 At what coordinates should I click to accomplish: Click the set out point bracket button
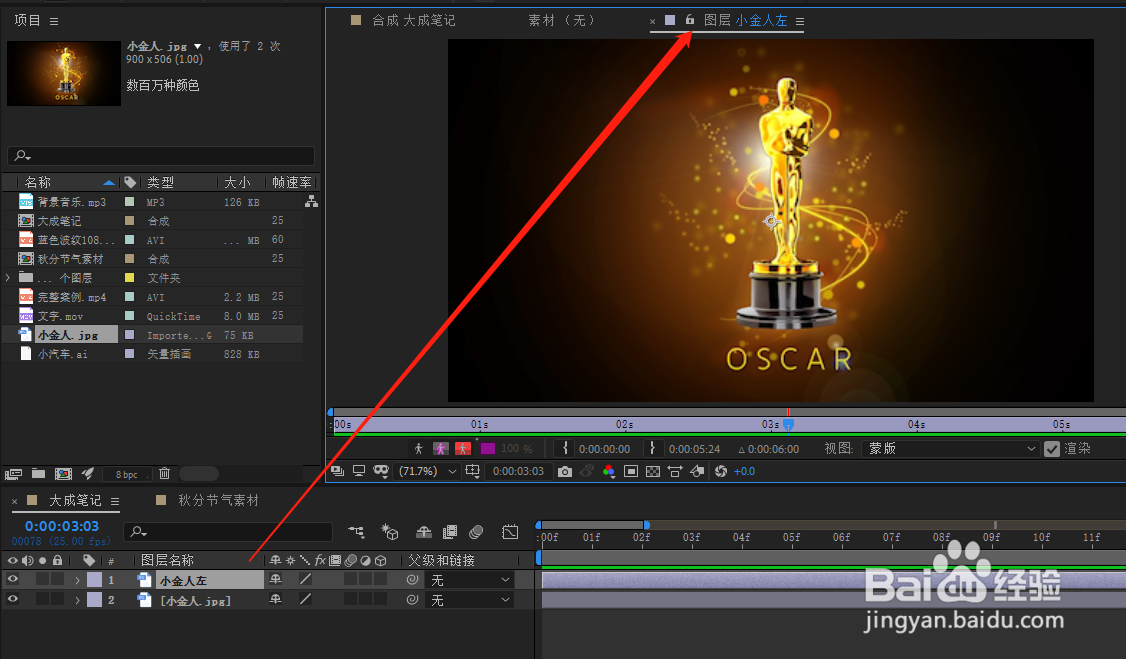[652, 448]
